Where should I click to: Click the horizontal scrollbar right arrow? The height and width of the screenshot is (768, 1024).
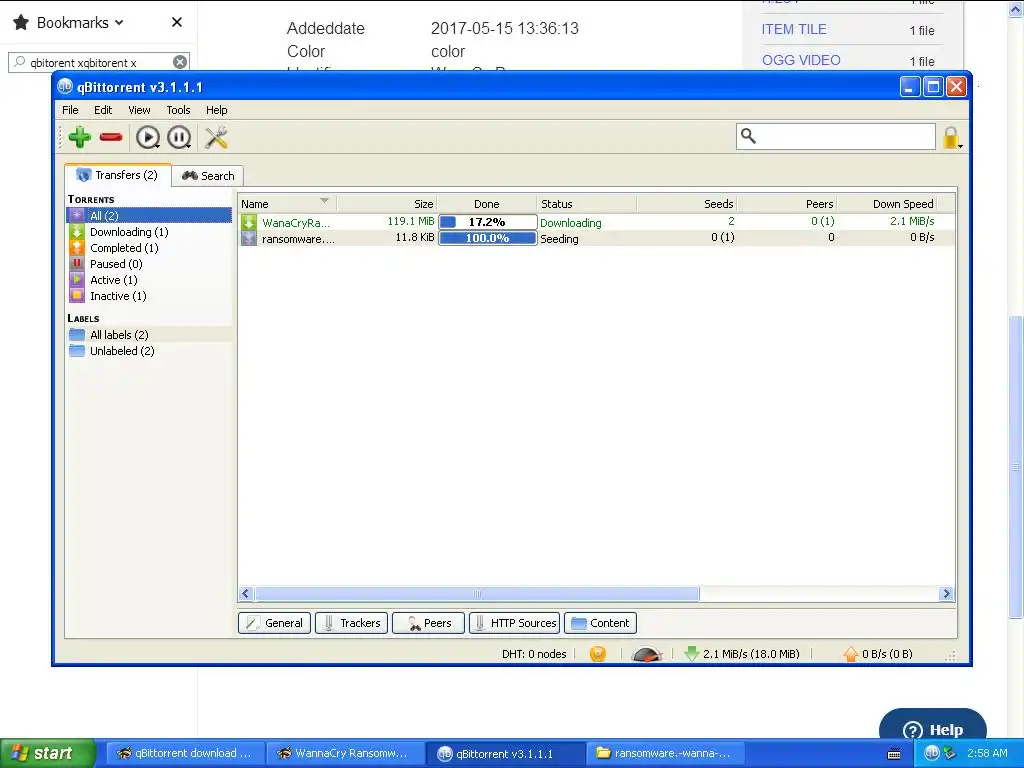tap(946, 594)
